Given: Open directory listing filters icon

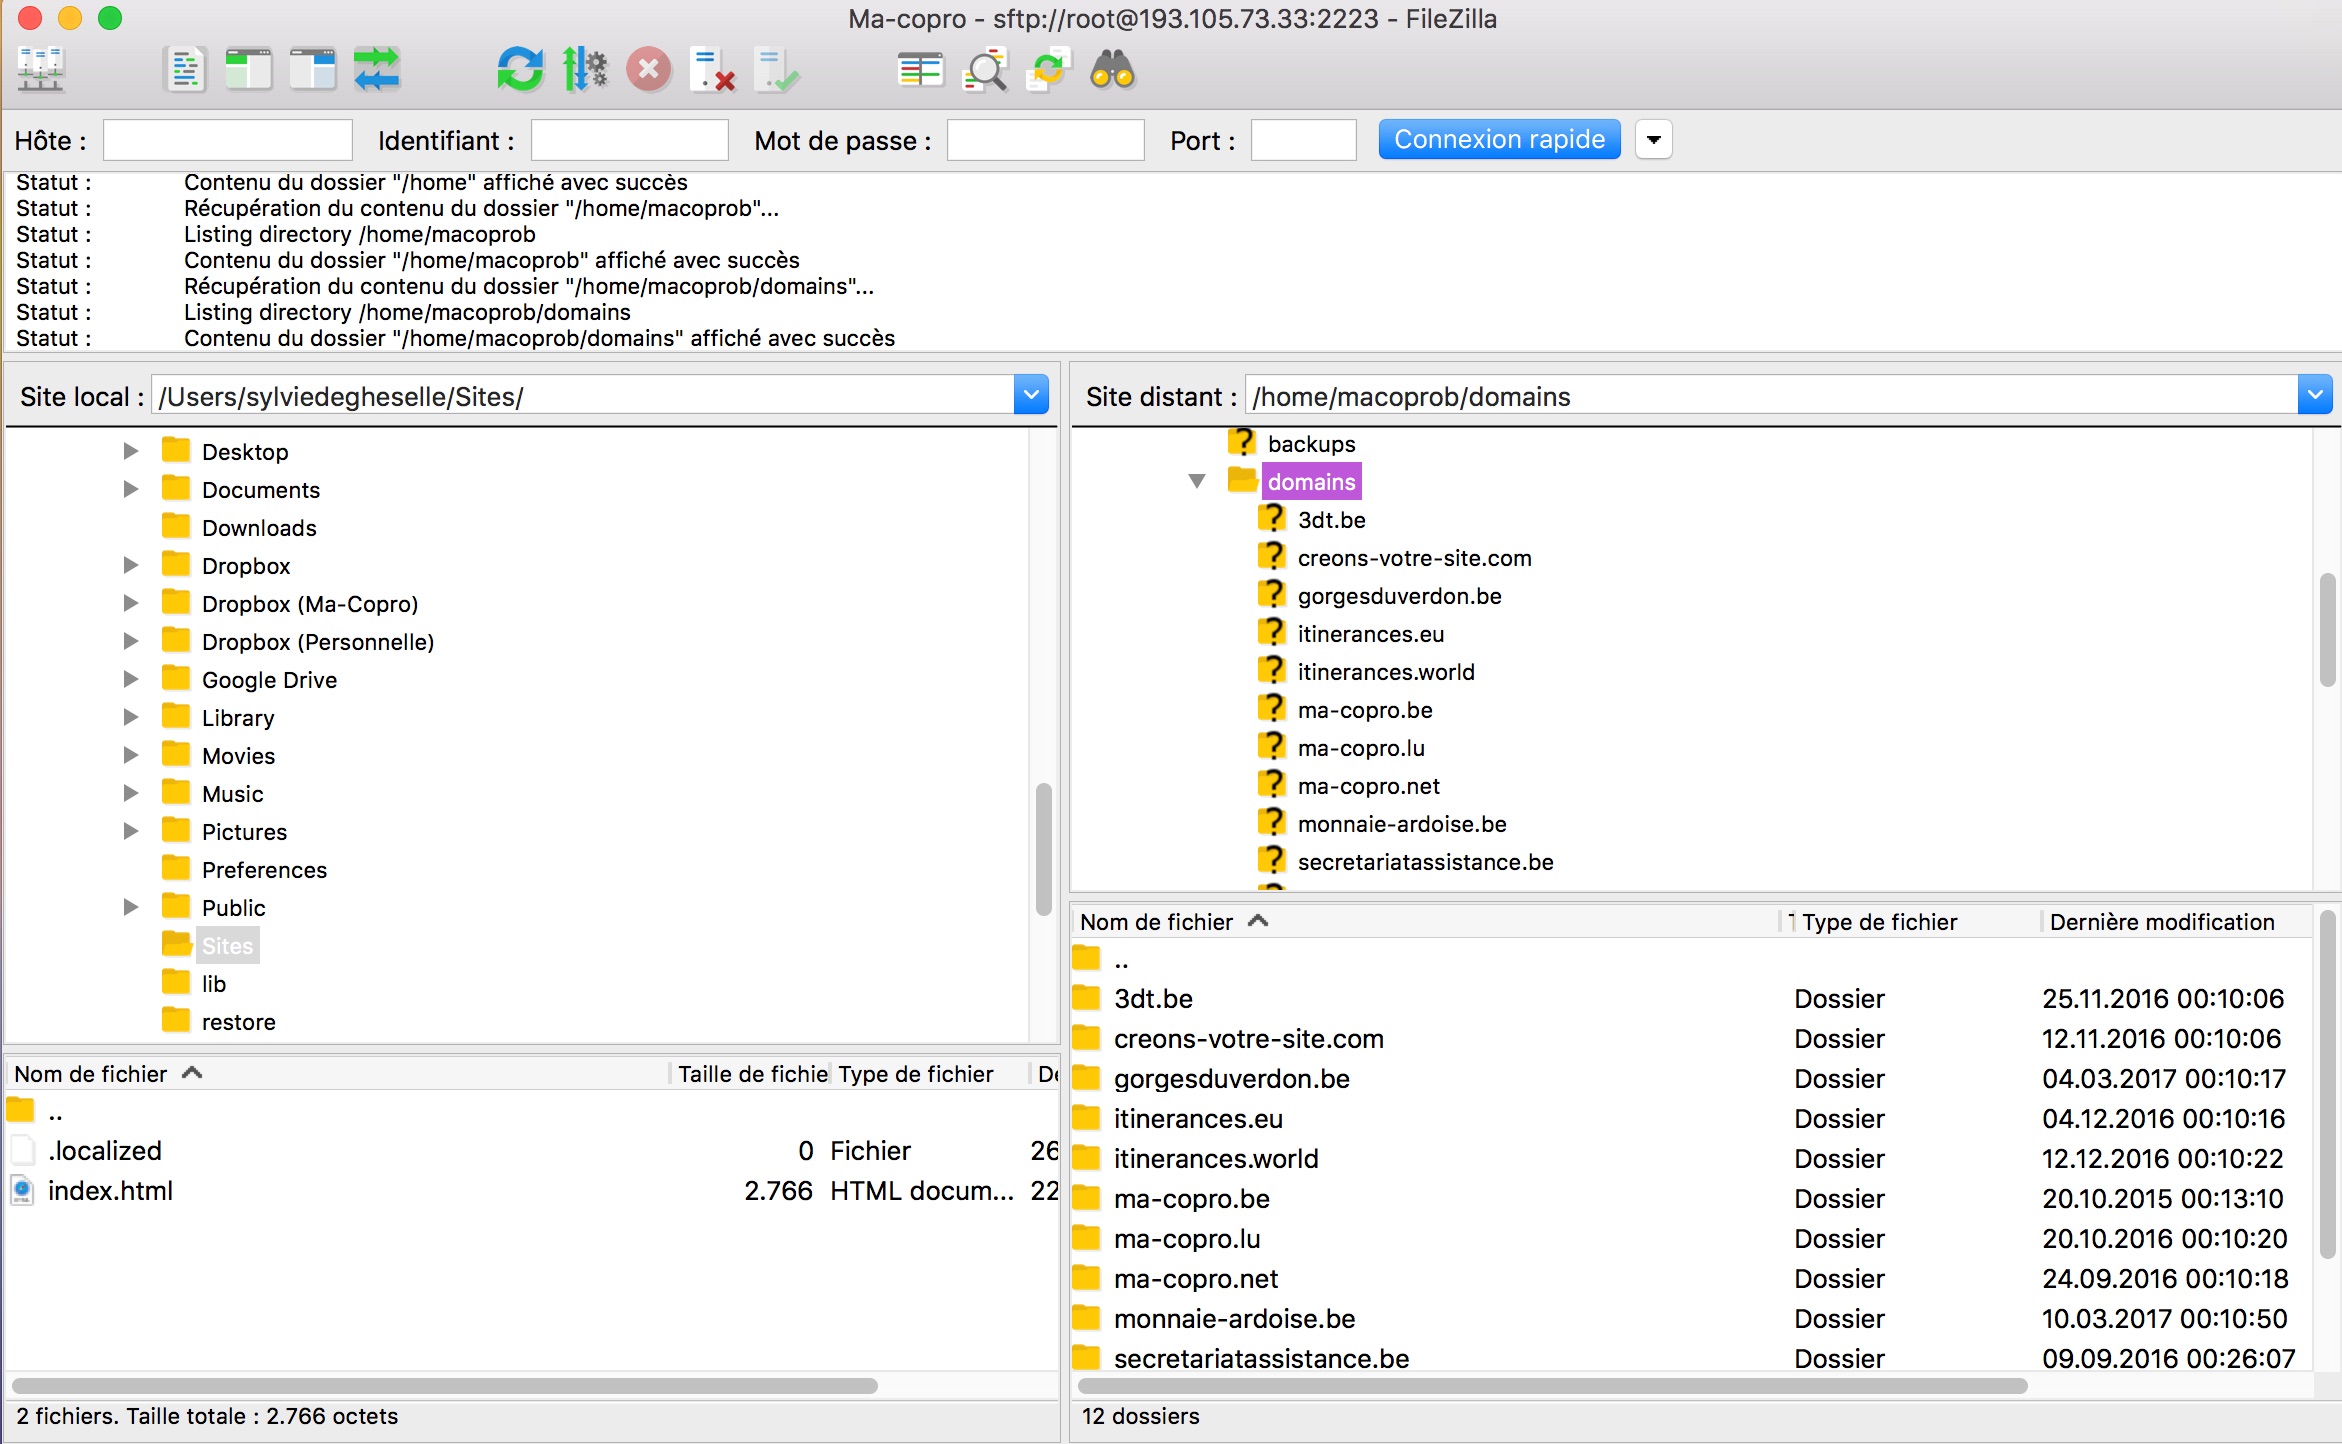Looking at the screenshot, I should click(920, 70).
